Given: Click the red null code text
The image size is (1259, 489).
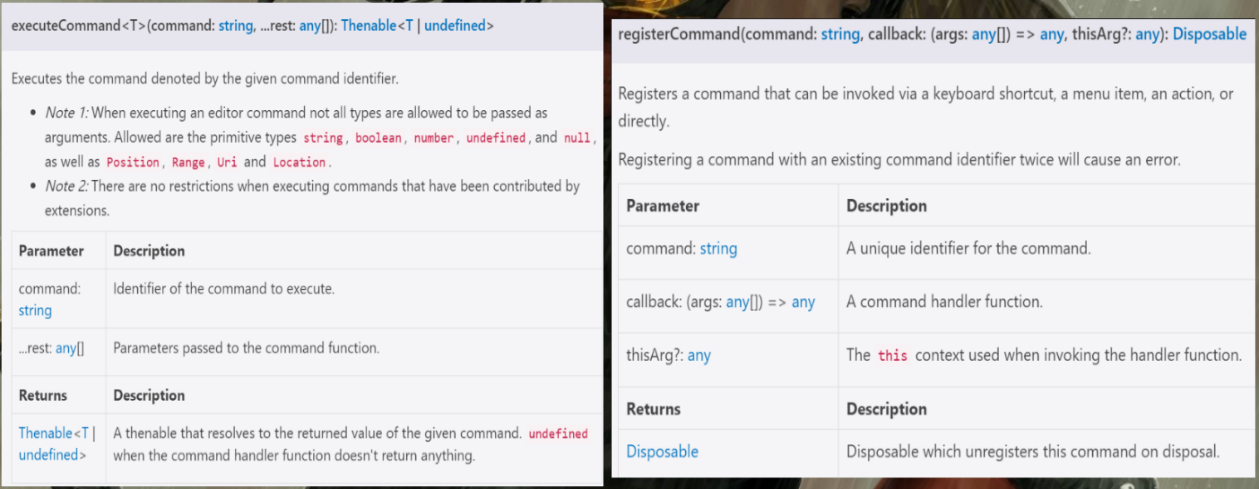Looking at the screenshot, I should click(577, 138).
